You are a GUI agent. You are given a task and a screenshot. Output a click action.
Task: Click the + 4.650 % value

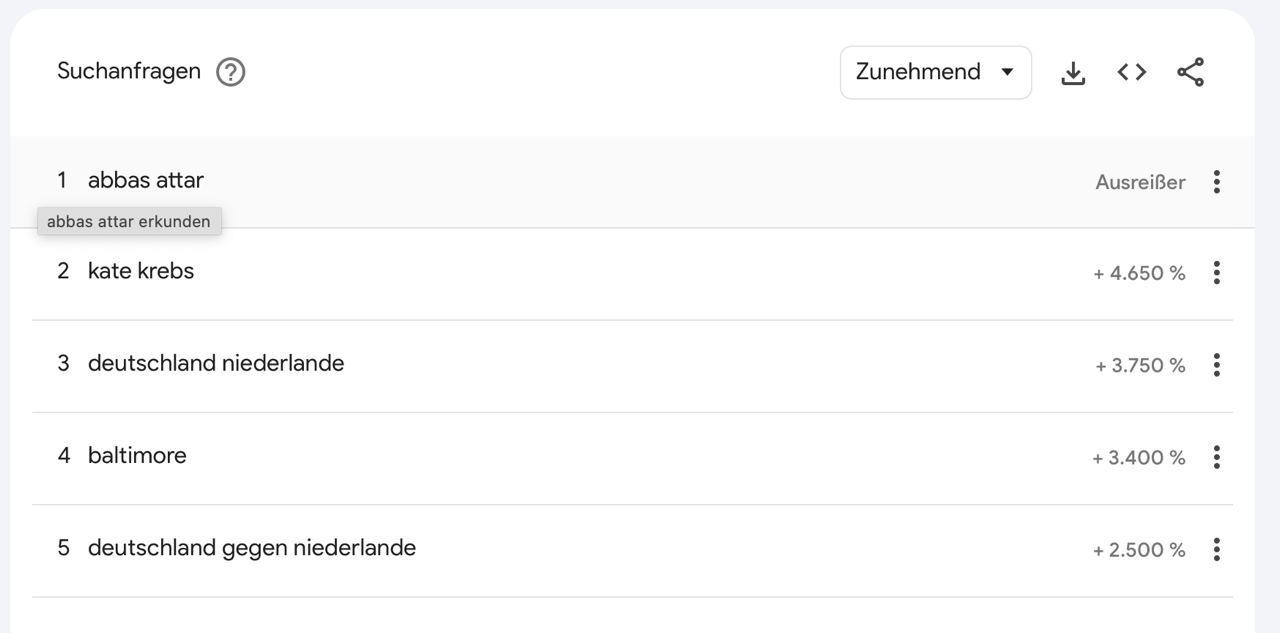[x=1139, y=273]
